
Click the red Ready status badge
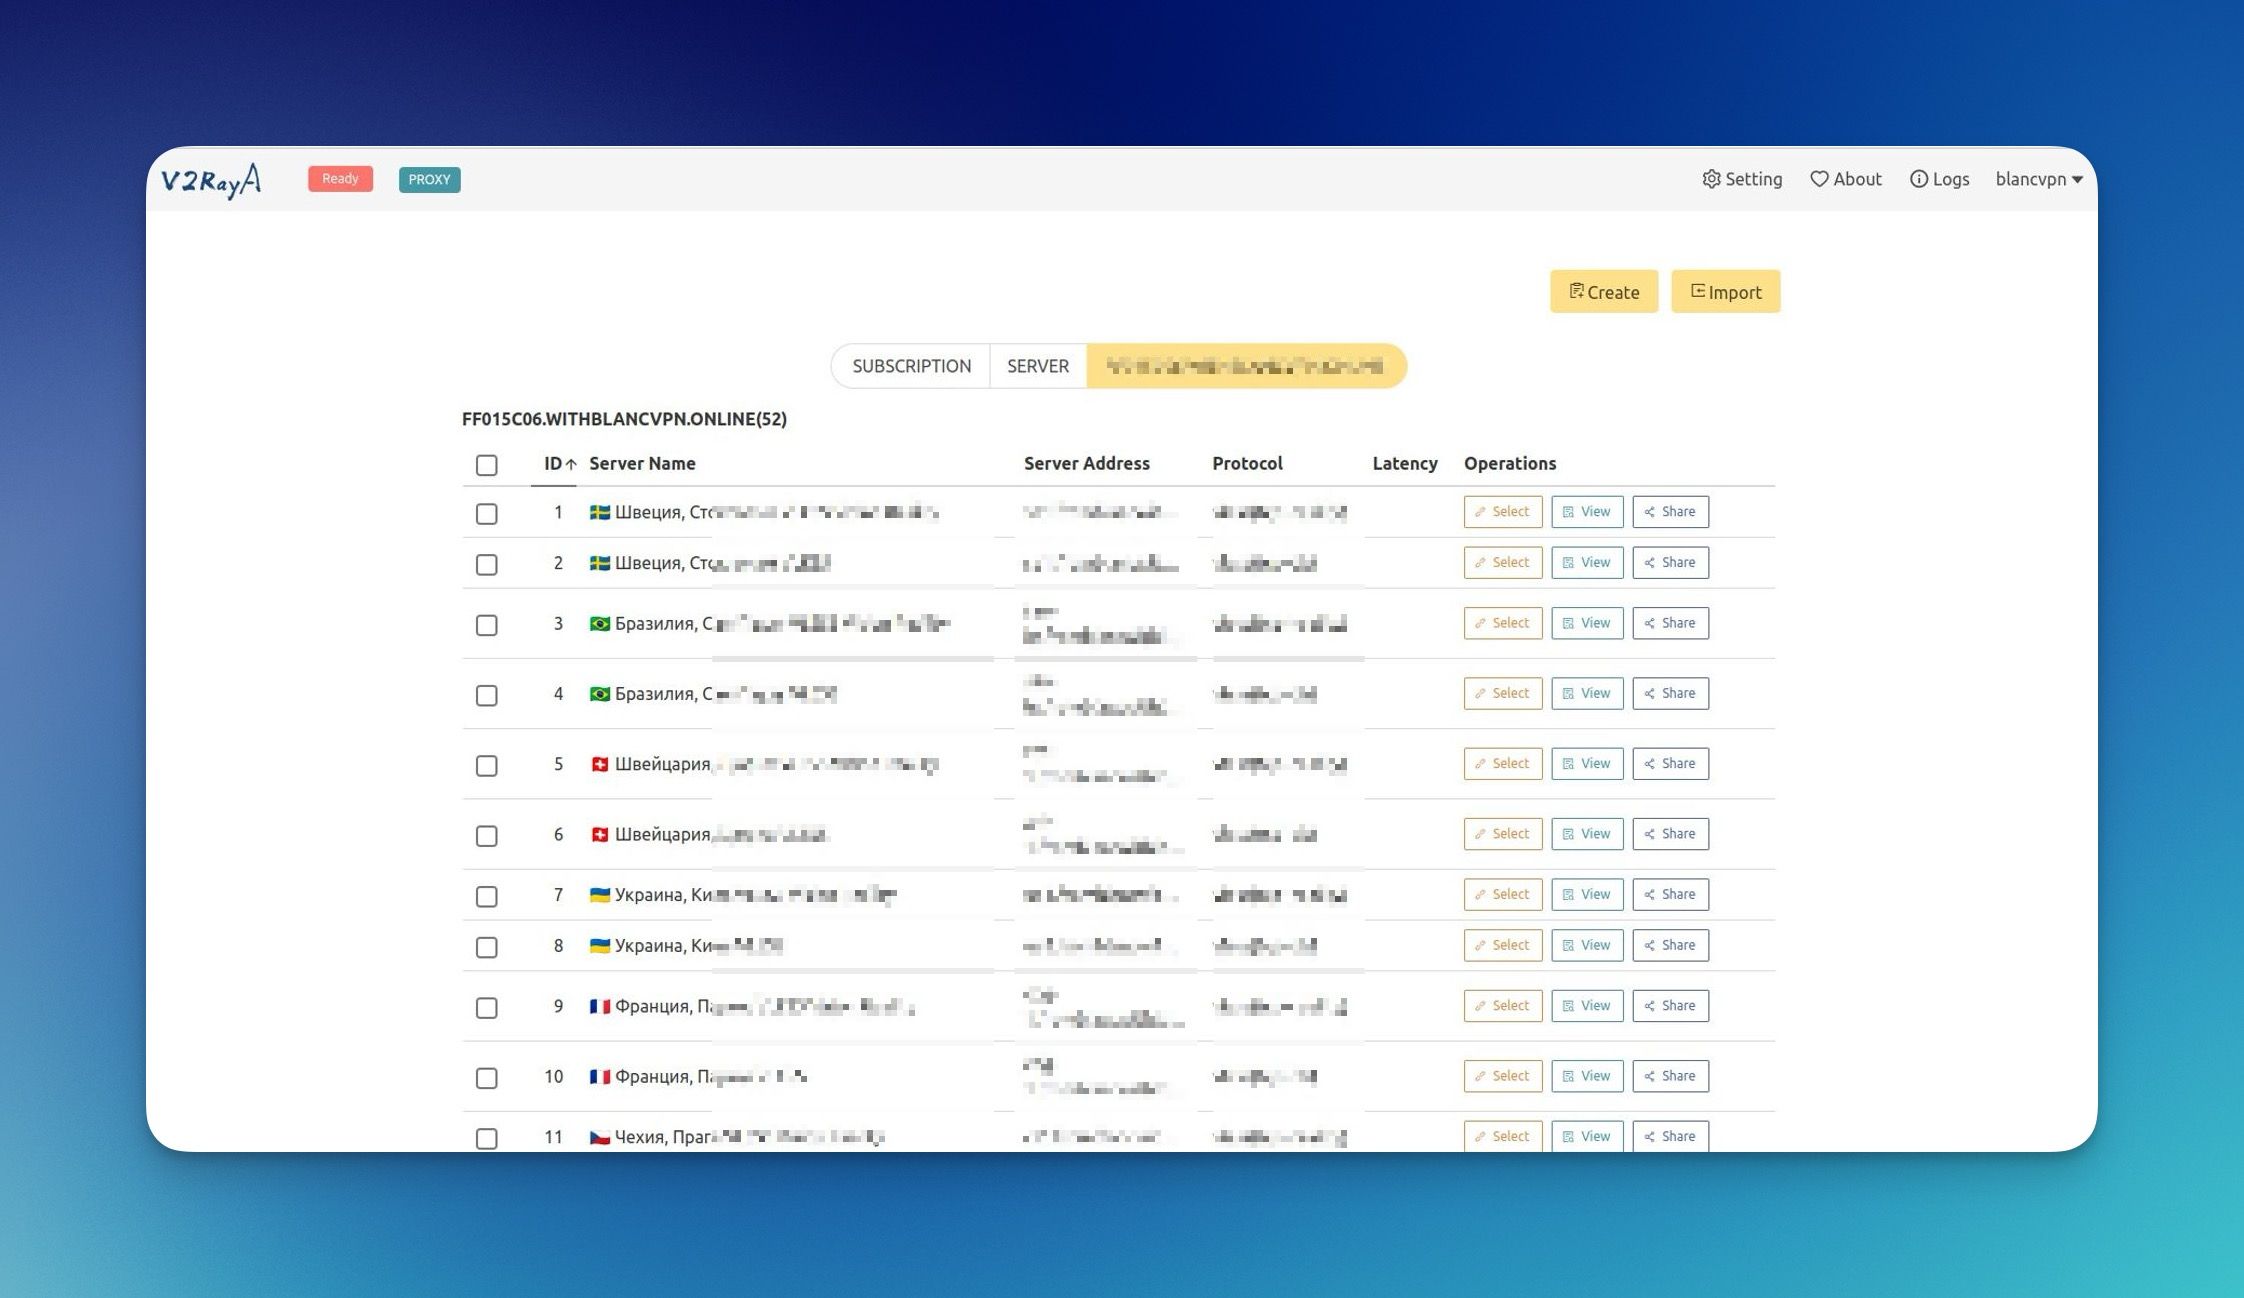(340, 179)
